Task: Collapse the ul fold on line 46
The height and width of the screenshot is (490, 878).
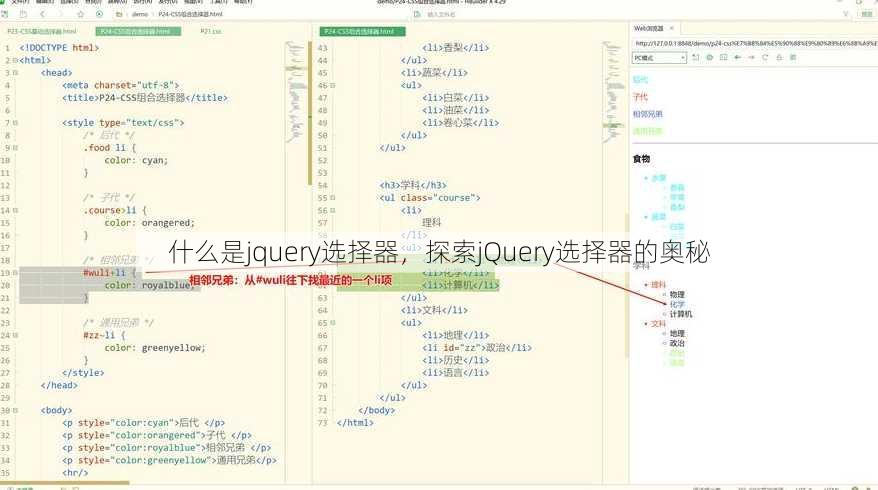Action: pyautogui.click(x=333, y=86)
